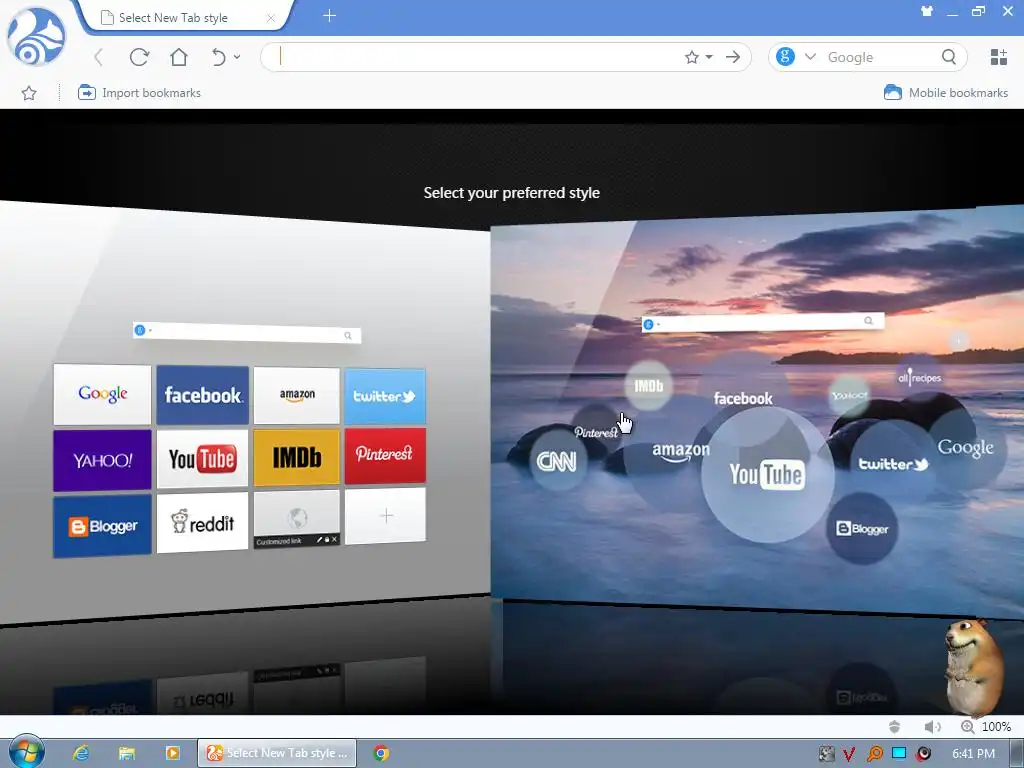Image resolution: width=1024 pixels, height=768 pixels.
Task: Click the Twitter bubble in scenic style
Action: click(x=893, y=464)
